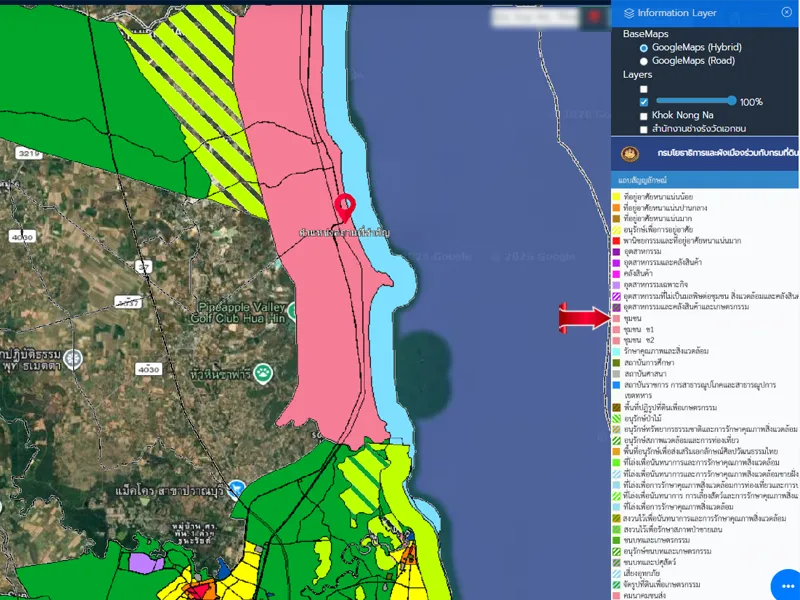
Task: Click the yellow low-density residential legend swatch
Action: tap(617, 197)
